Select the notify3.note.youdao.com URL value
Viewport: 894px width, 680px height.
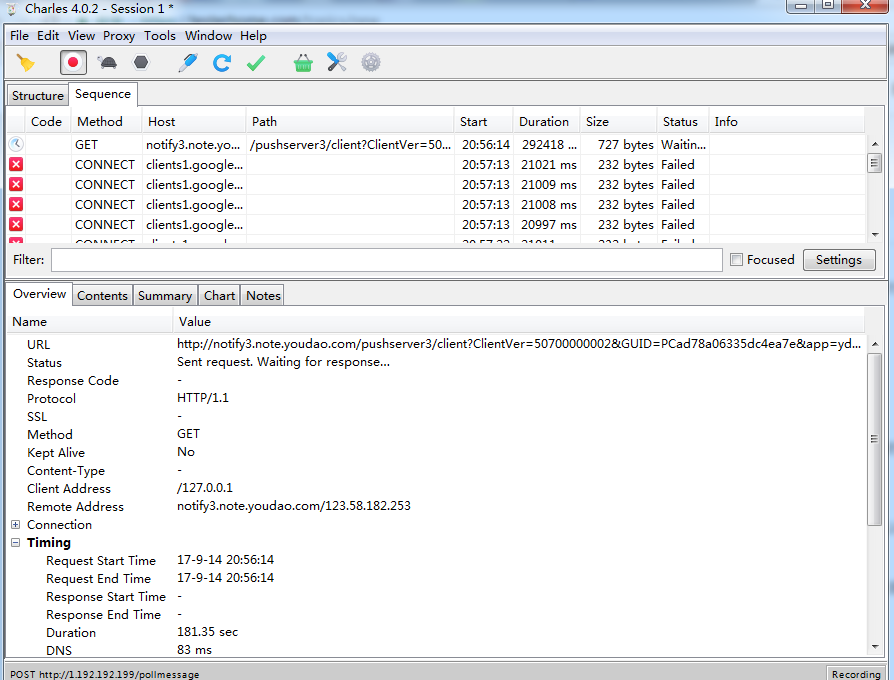519,344
